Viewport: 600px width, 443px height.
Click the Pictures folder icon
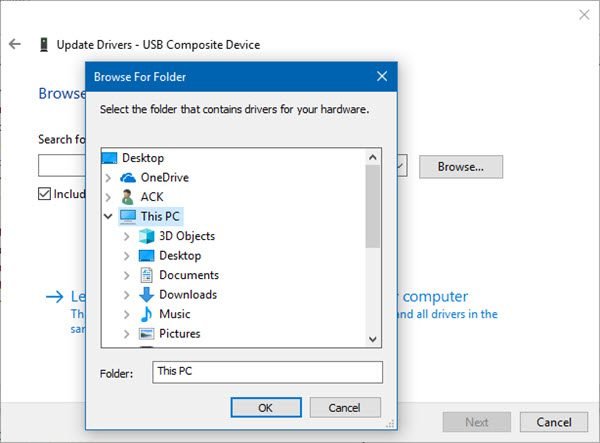tap(146, 334)
